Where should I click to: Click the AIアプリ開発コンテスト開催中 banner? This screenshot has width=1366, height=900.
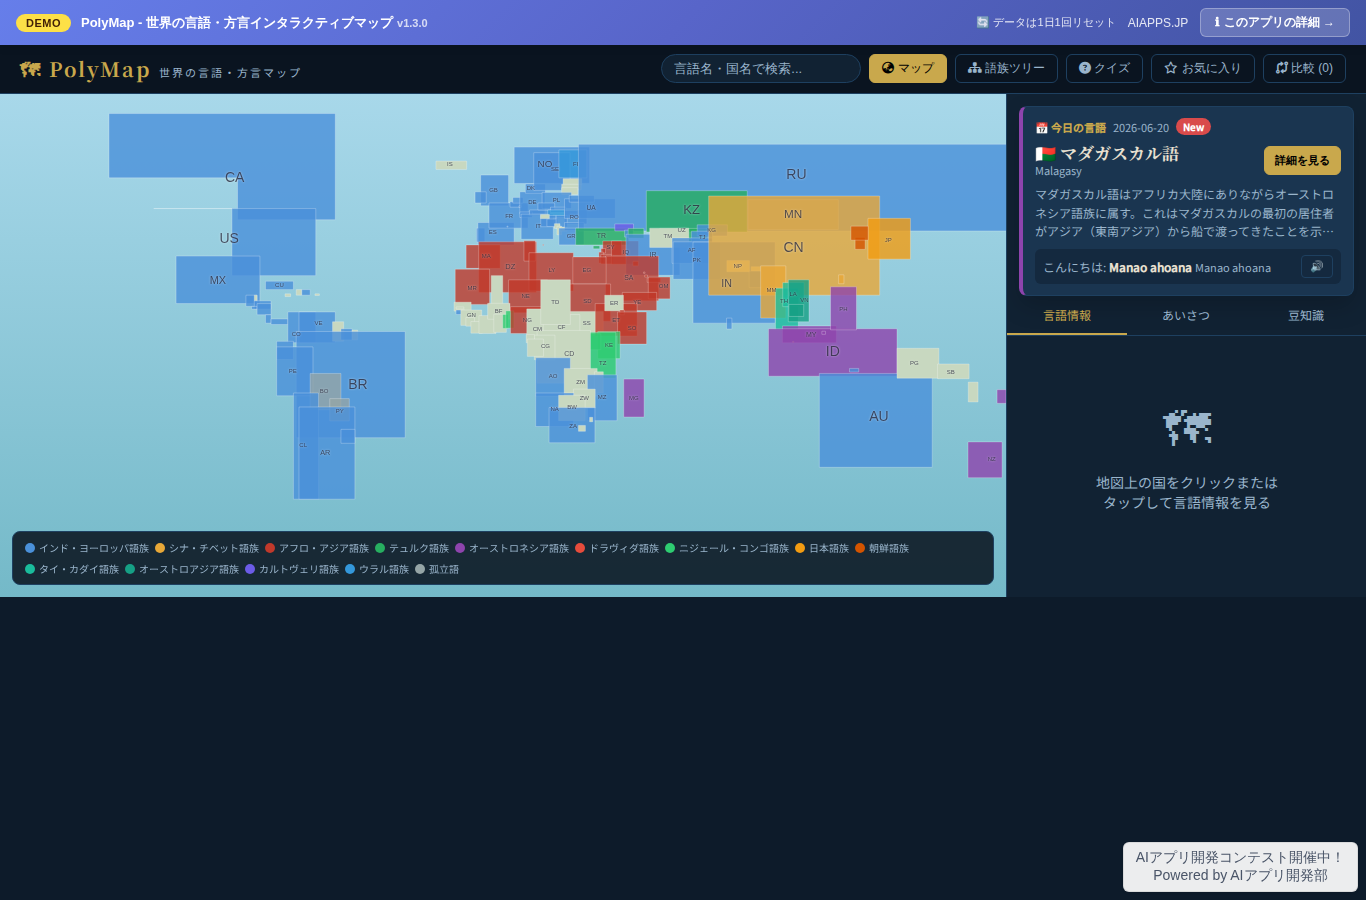[x=1240, y=866]
